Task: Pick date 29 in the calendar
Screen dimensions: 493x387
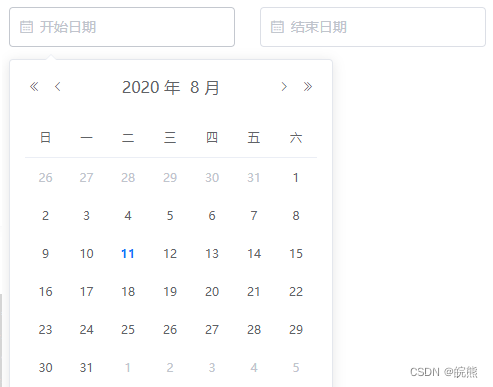Action: click(296, 330)
